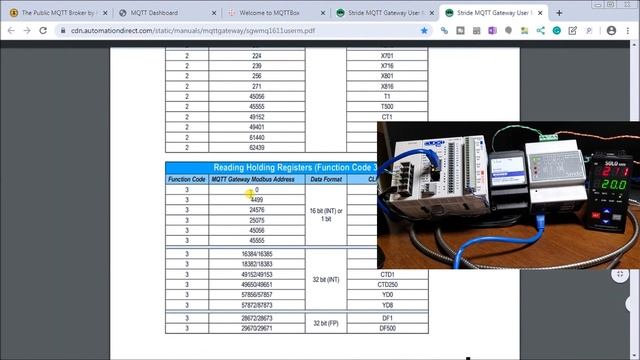Close the Welcome to MQTTBox tab
Viewport: 640px width, 360px height.
(323, 13)
